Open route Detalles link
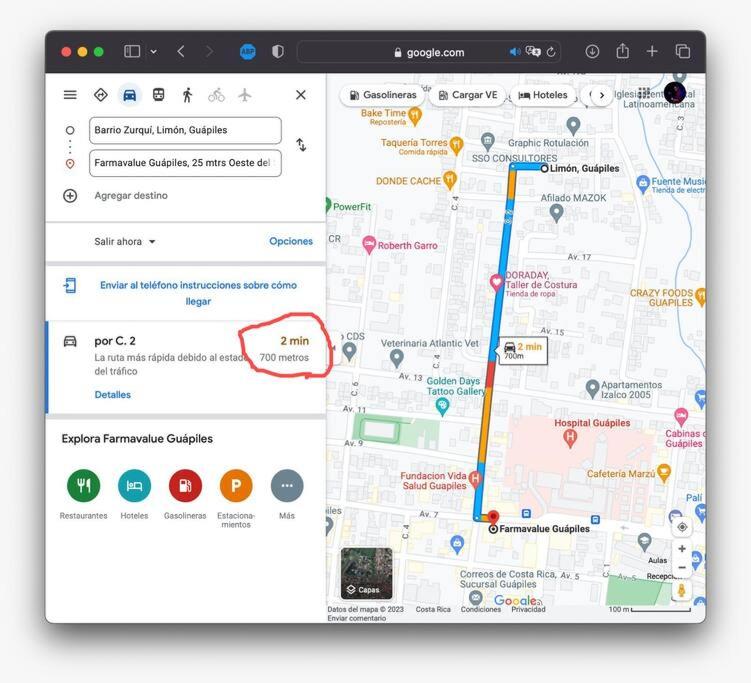 [x=113, y=395]
